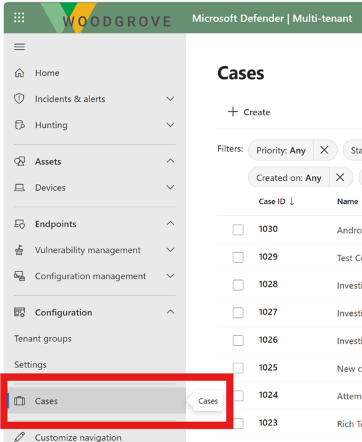Viewport: 362px width, 442px height.
Task: Click the Create button
Action: click(x=249, y=112)
